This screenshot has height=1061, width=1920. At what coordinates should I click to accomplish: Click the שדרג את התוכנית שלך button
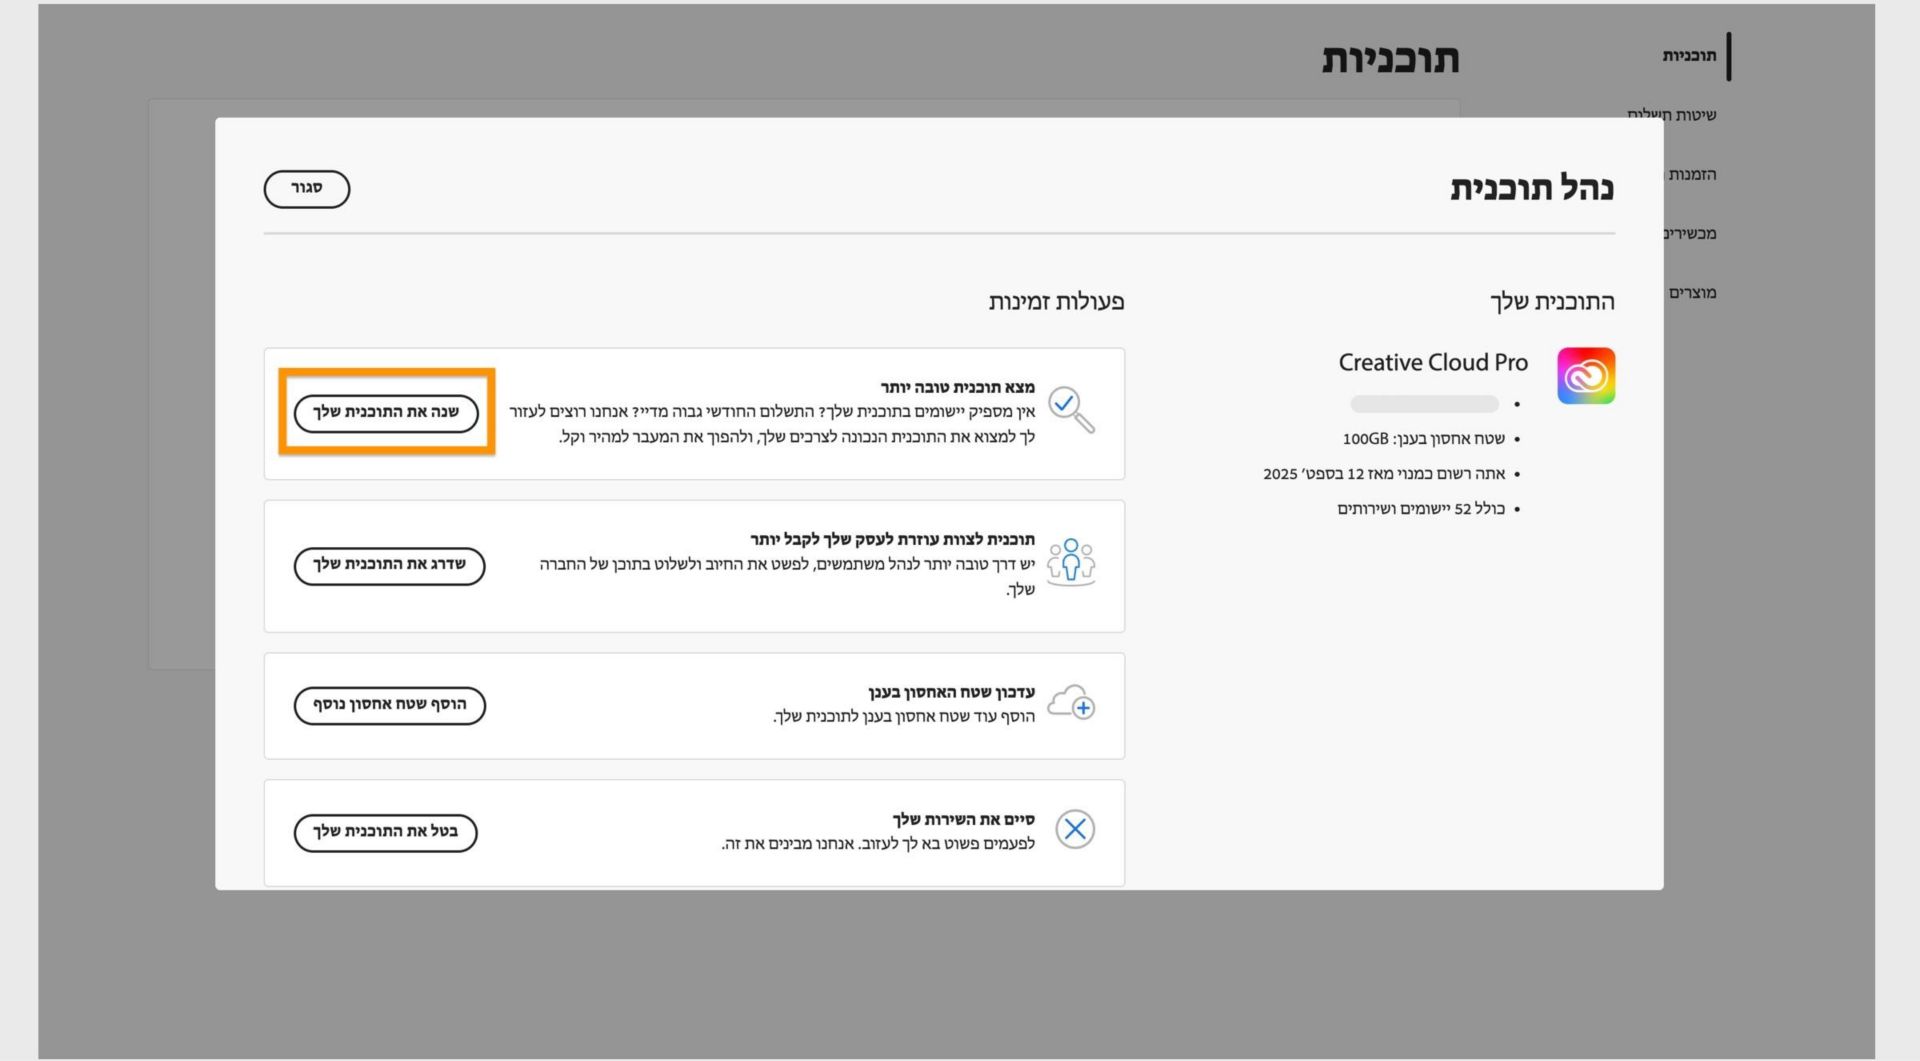[x=389, y=566]
